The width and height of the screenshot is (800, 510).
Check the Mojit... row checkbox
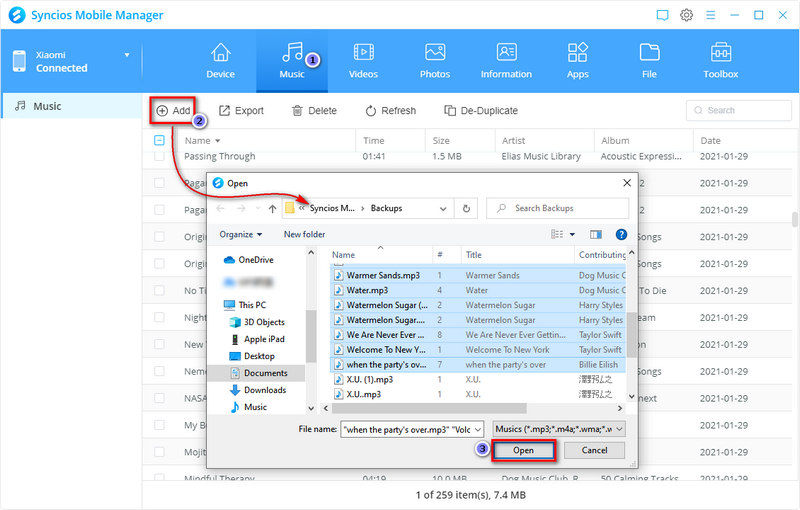(x=159, y=452)
